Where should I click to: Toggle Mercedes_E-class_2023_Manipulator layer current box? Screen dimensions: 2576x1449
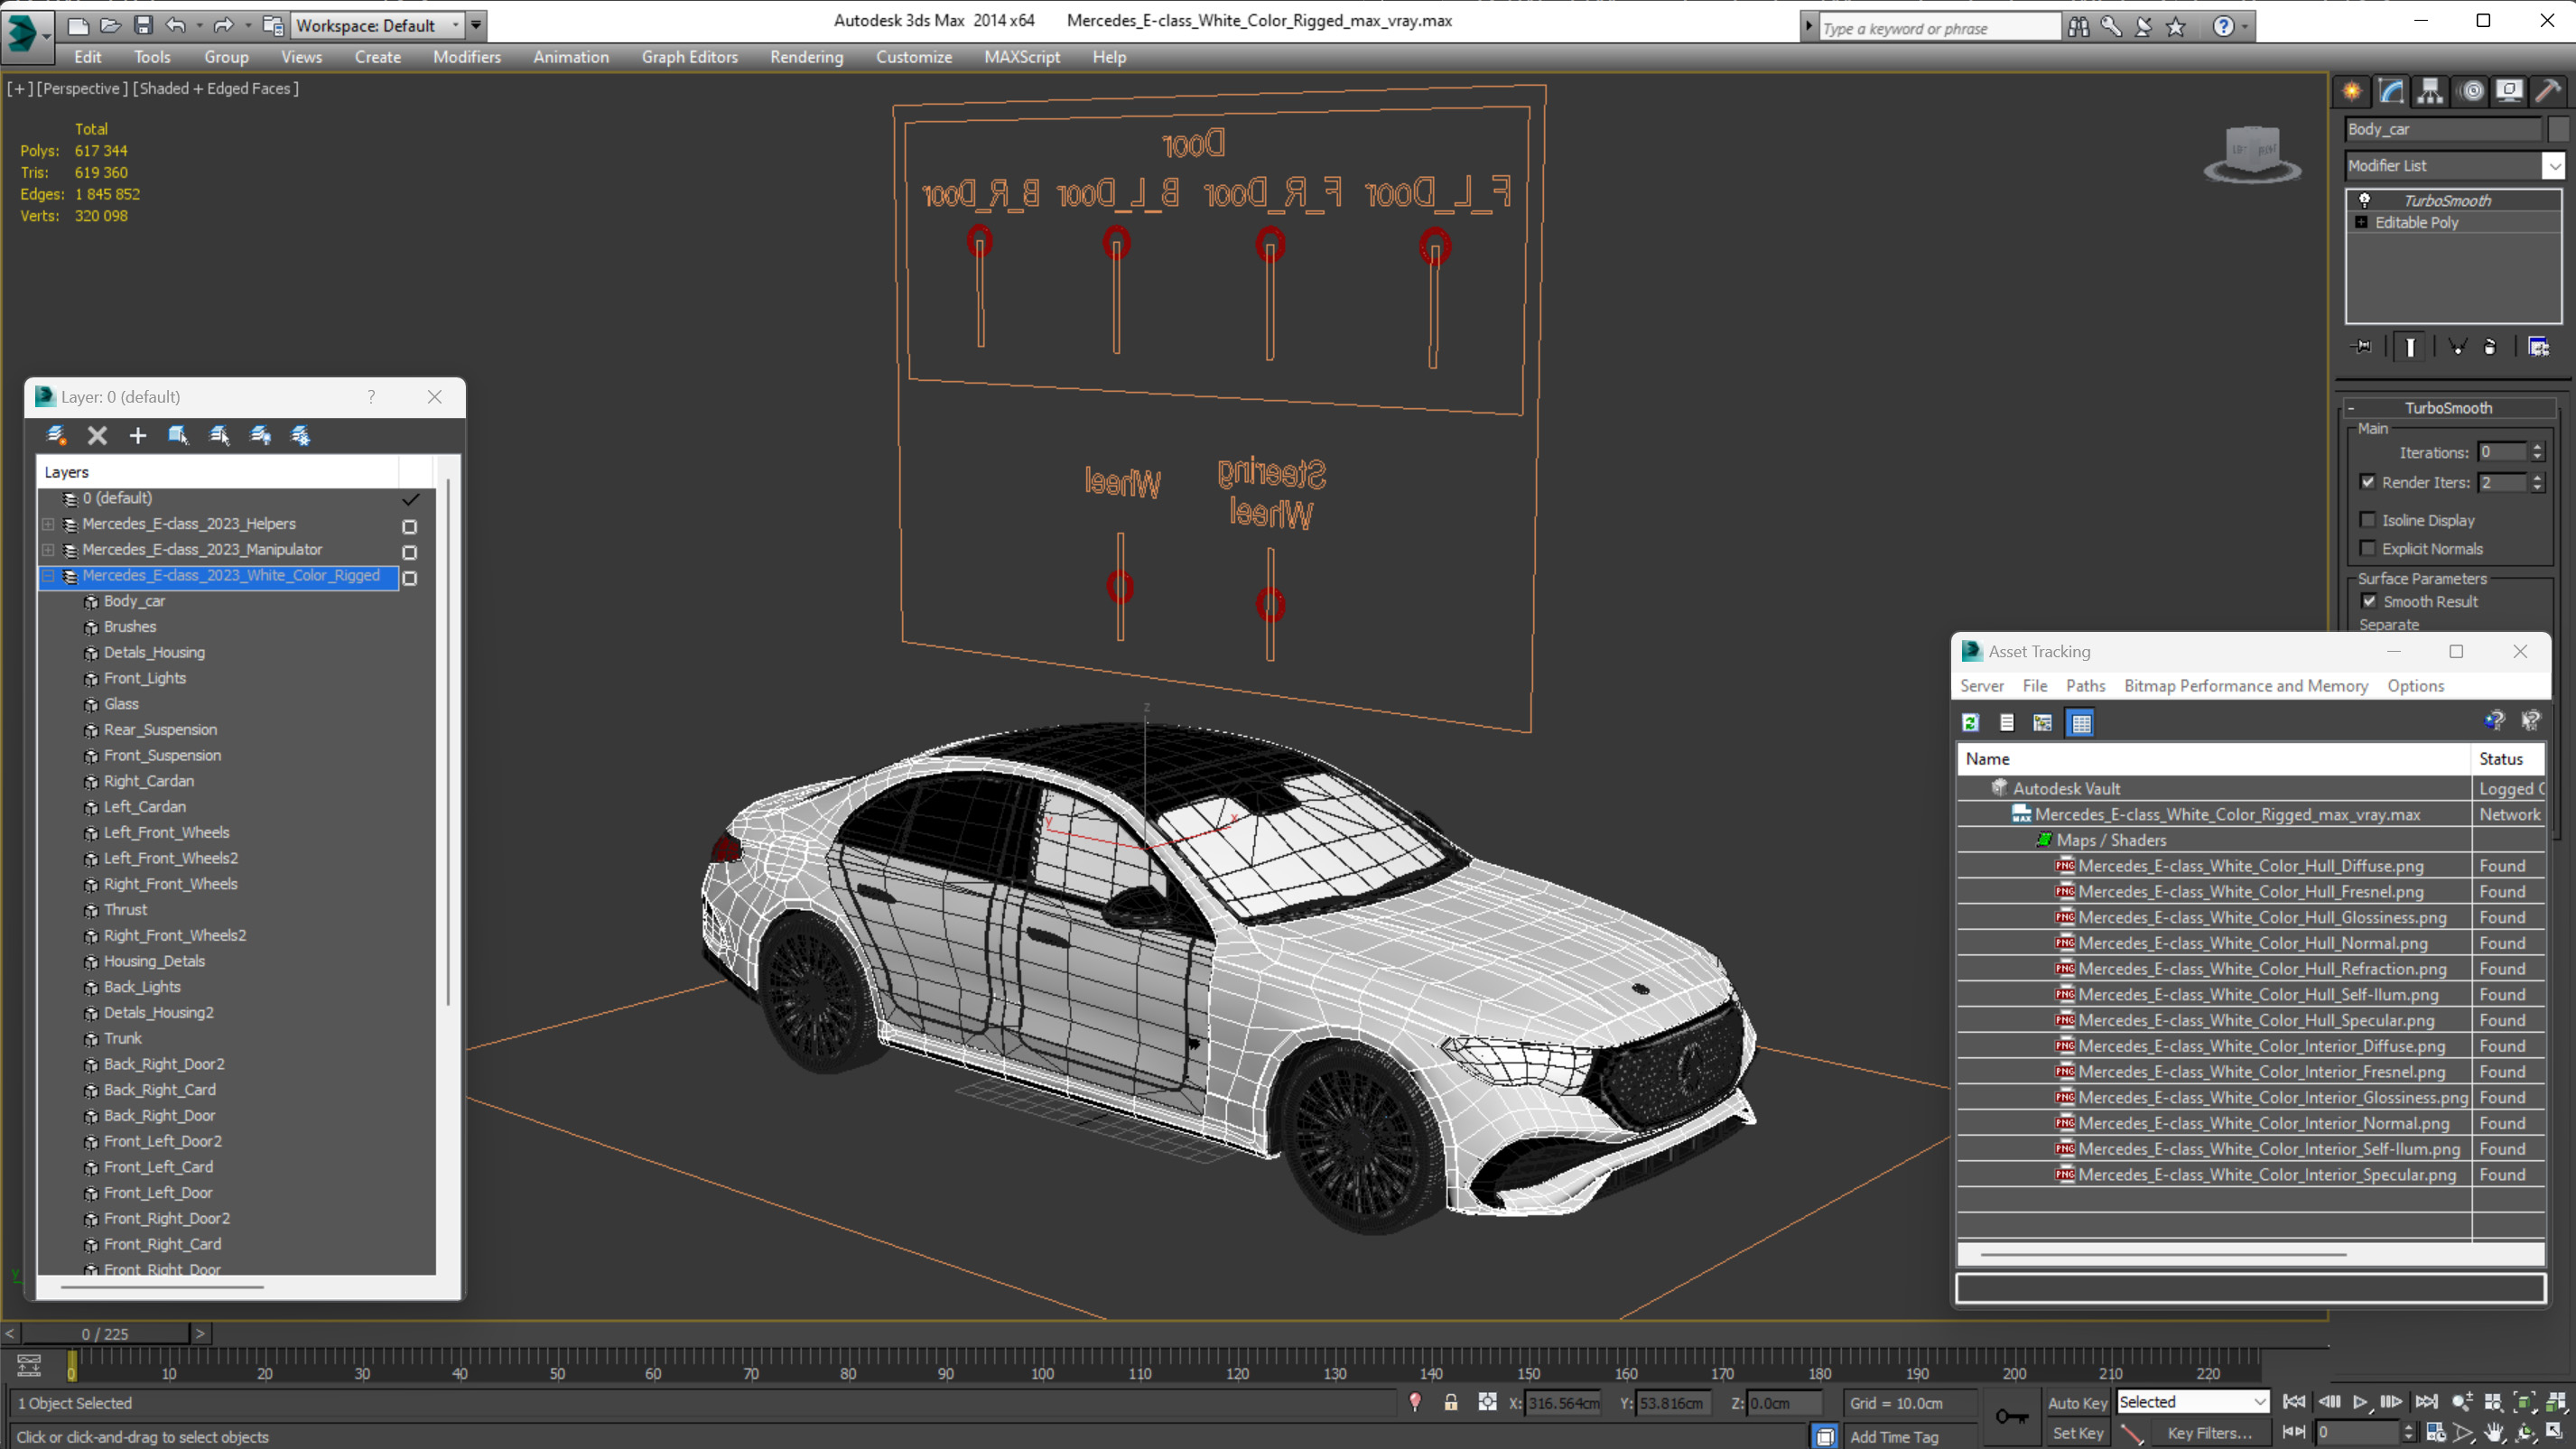409,552
